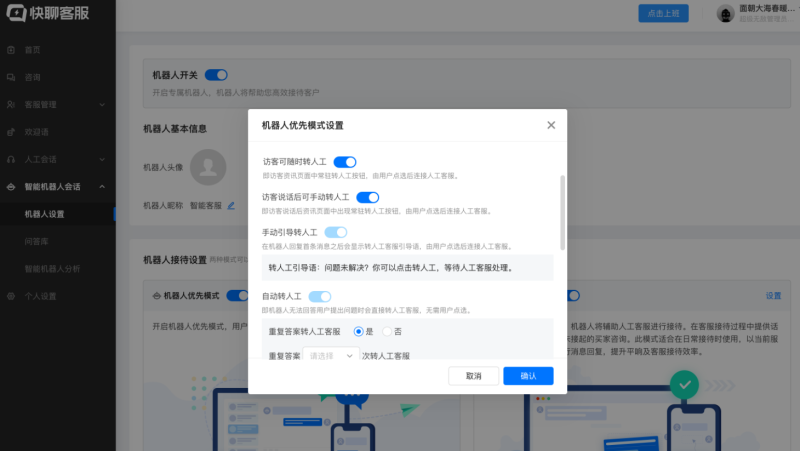Toggle the 手动引导转人工 switch
The height and width of the screenshot is (451, 800).
pos(336,233)
